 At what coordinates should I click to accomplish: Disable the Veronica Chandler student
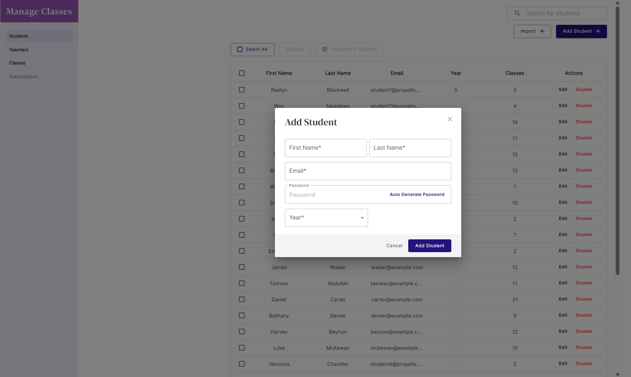584,364
